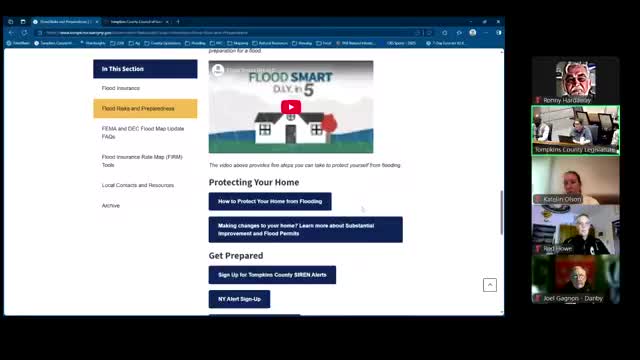
Task: Open the tab actions menu icon
Action: 23,22
